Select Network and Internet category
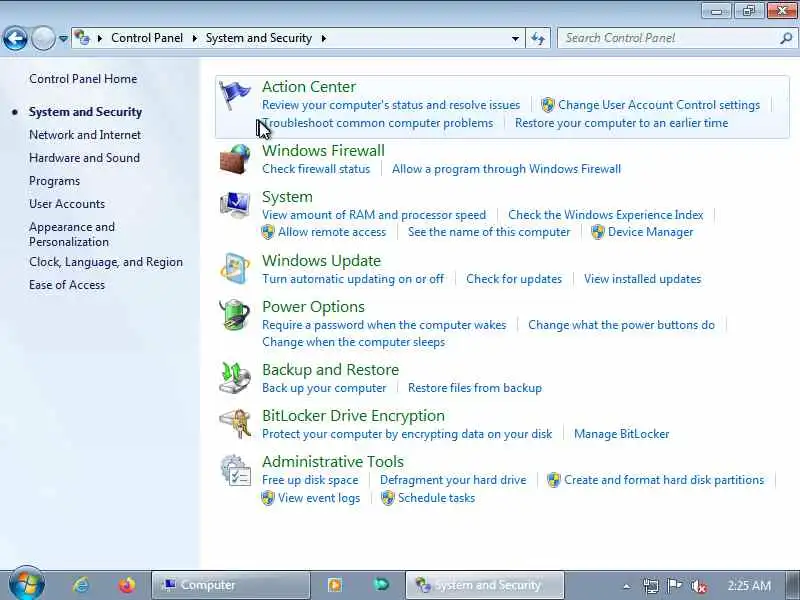The height and width of the screenshot is (600, 800). pos(85,135)
